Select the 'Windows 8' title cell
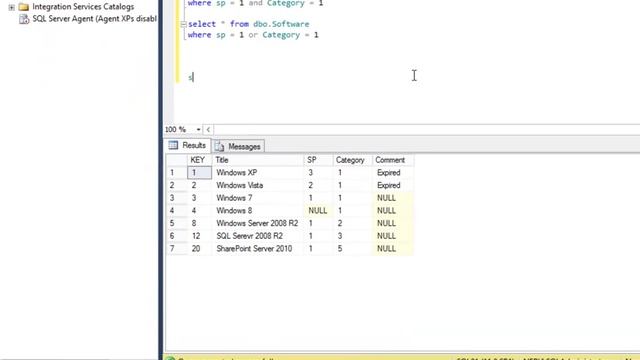This screenshot has height=360, width=640. [258, 211]
